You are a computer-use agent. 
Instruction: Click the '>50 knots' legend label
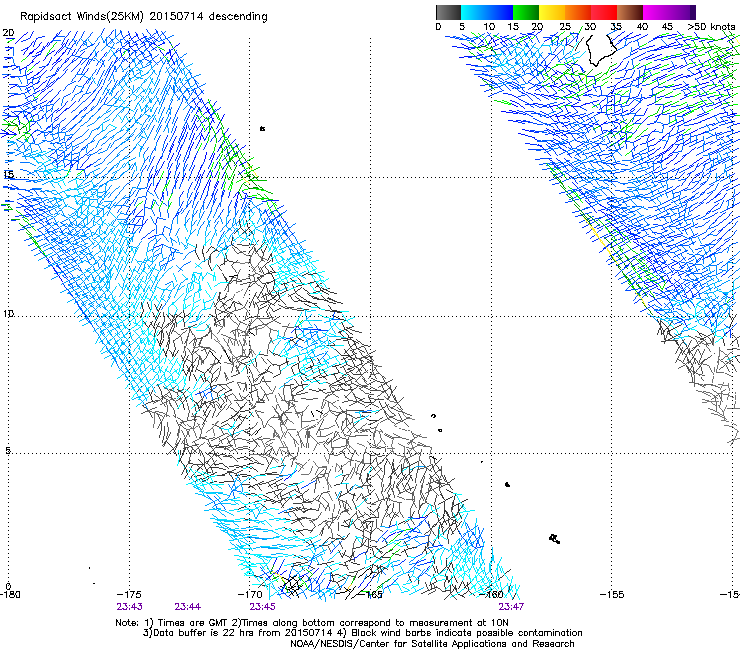[711, 27]
